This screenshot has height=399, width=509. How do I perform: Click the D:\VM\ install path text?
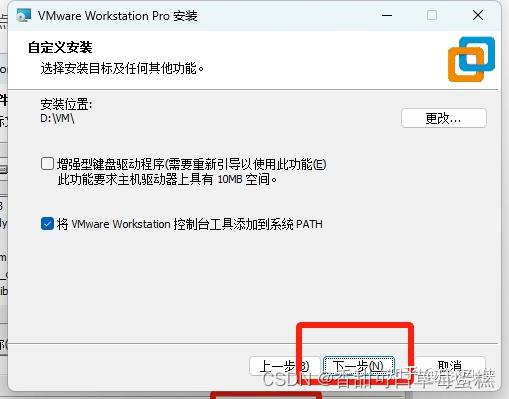pos(57,118)
